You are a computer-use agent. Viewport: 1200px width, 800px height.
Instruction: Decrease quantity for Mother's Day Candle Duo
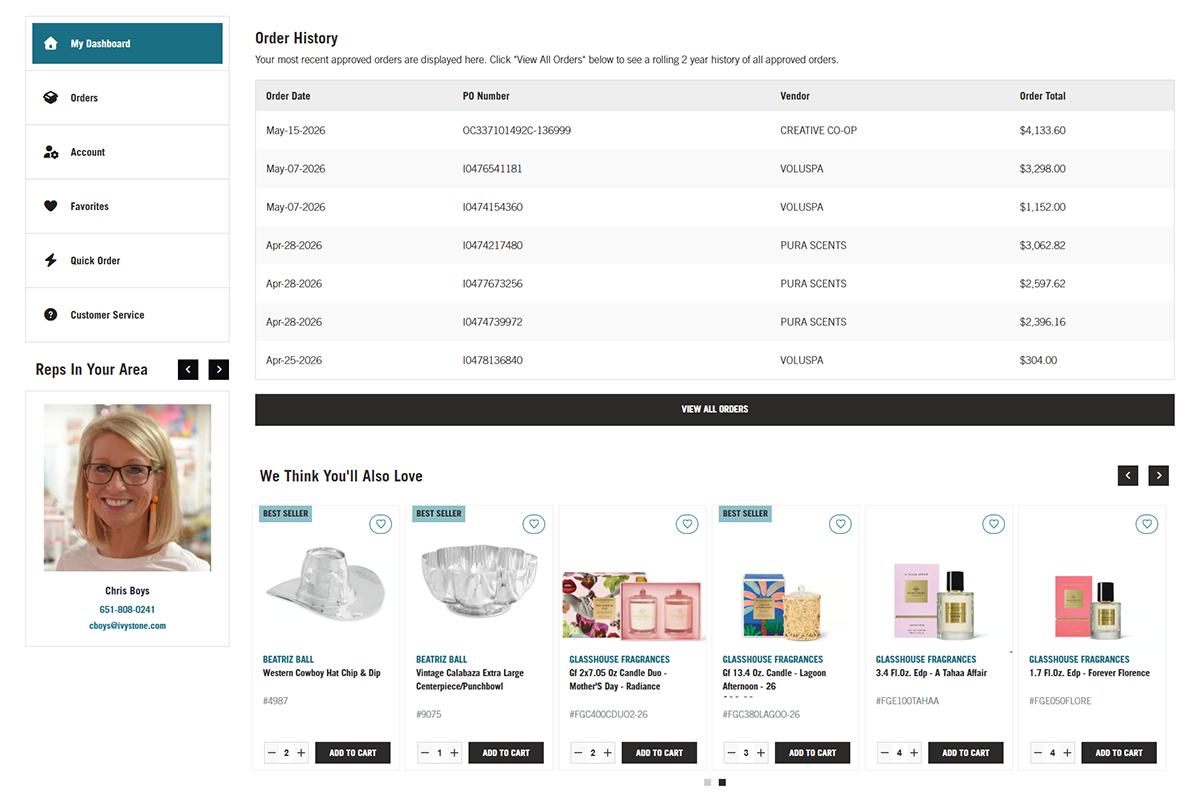pos(578,753)
